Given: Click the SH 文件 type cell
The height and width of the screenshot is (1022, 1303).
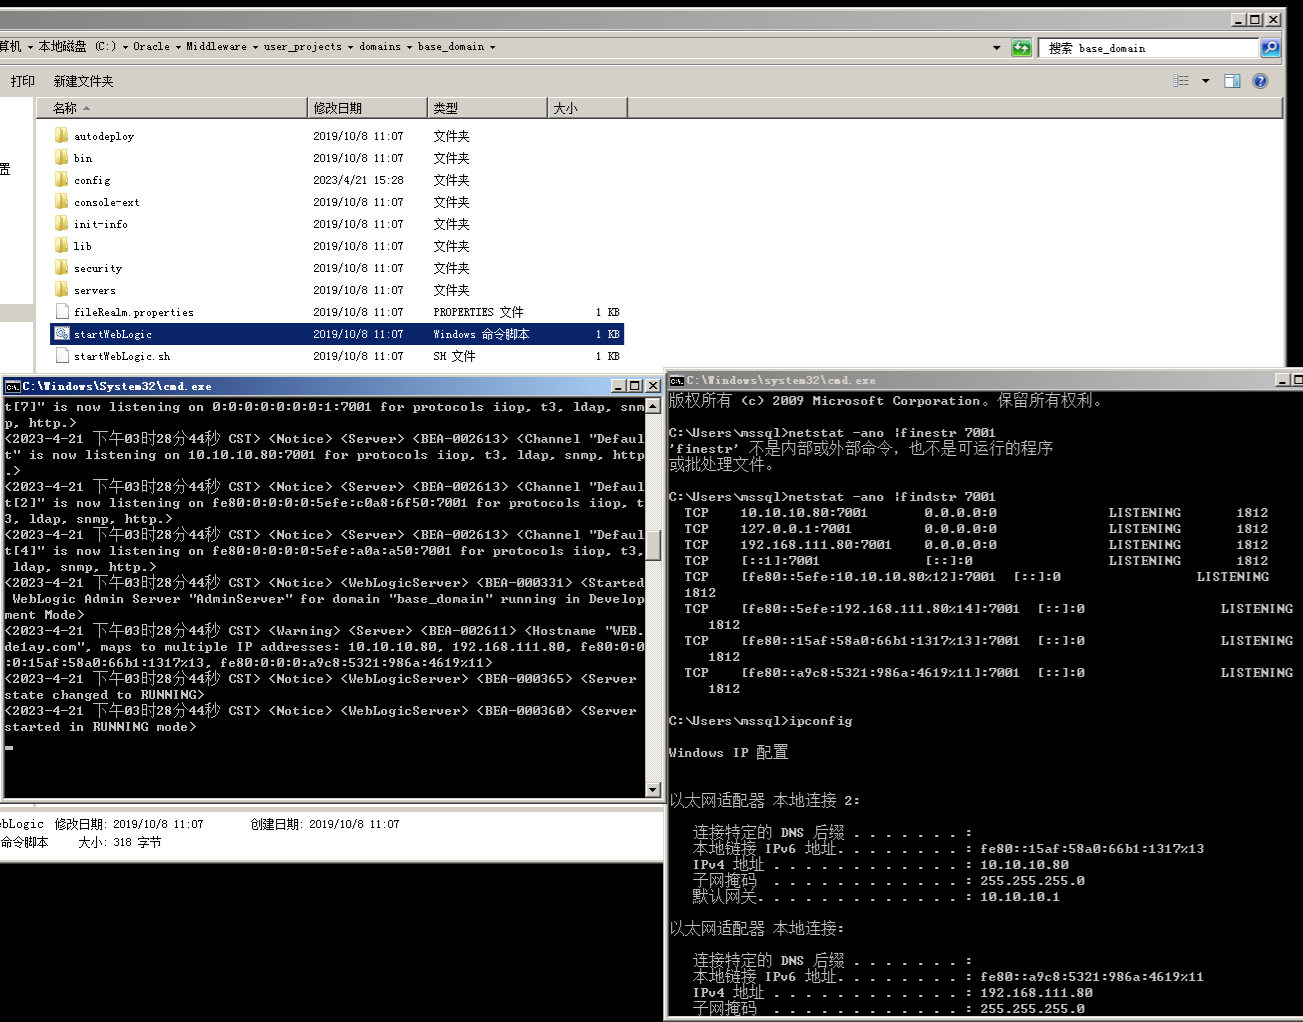Looking at the screenshot, I should pos(454,356).
